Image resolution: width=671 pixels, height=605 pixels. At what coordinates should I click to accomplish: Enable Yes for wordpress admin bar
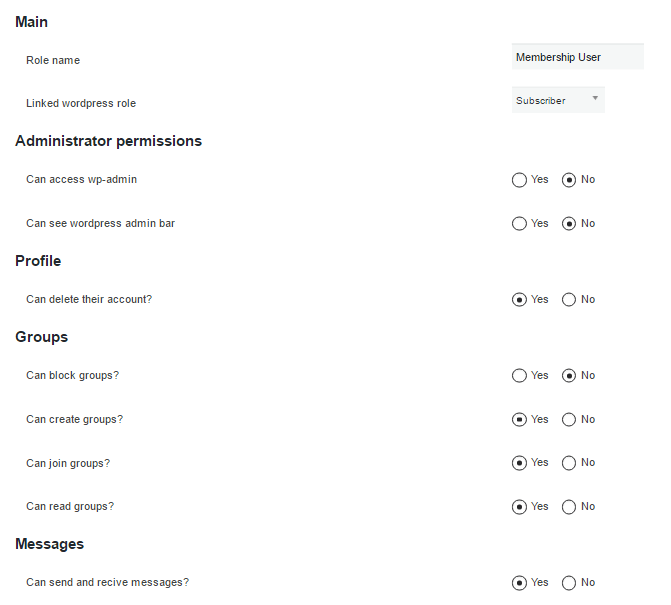click(x=519, y=224)
